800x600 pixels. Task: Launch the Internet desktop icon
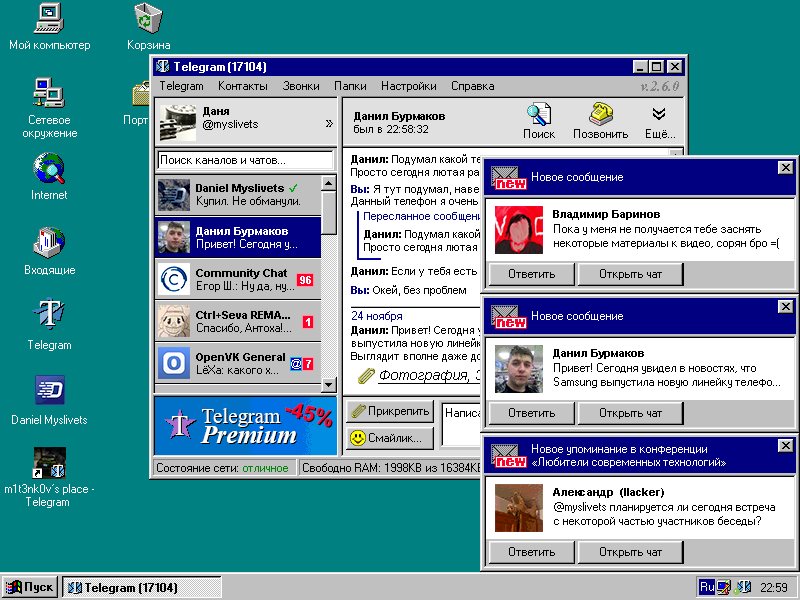49,176
